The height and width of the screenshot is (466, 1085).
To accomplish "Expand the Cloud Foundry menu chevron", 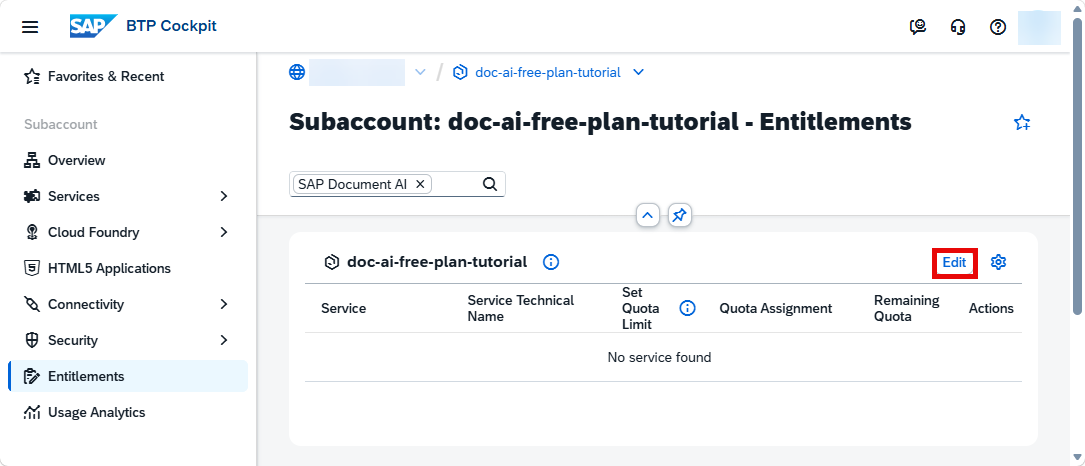I will (x=224, y=232).
